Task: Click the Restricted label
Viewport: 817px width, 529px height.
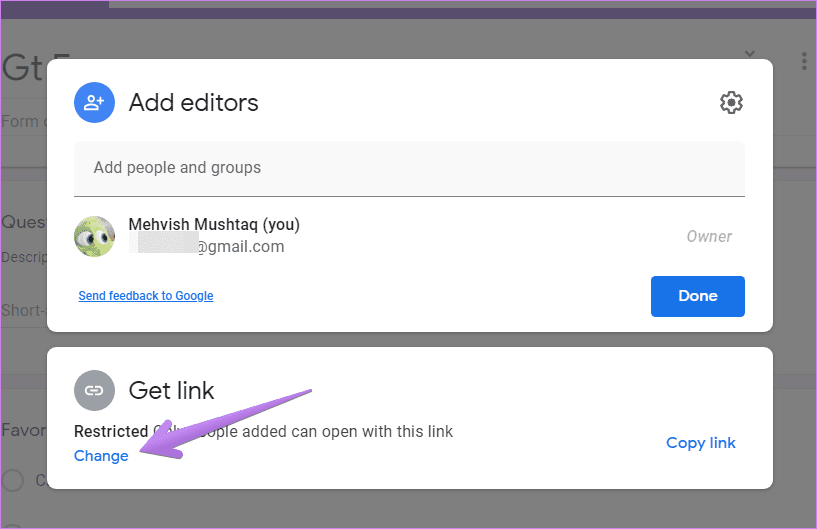Action: (x=111, y=432)
